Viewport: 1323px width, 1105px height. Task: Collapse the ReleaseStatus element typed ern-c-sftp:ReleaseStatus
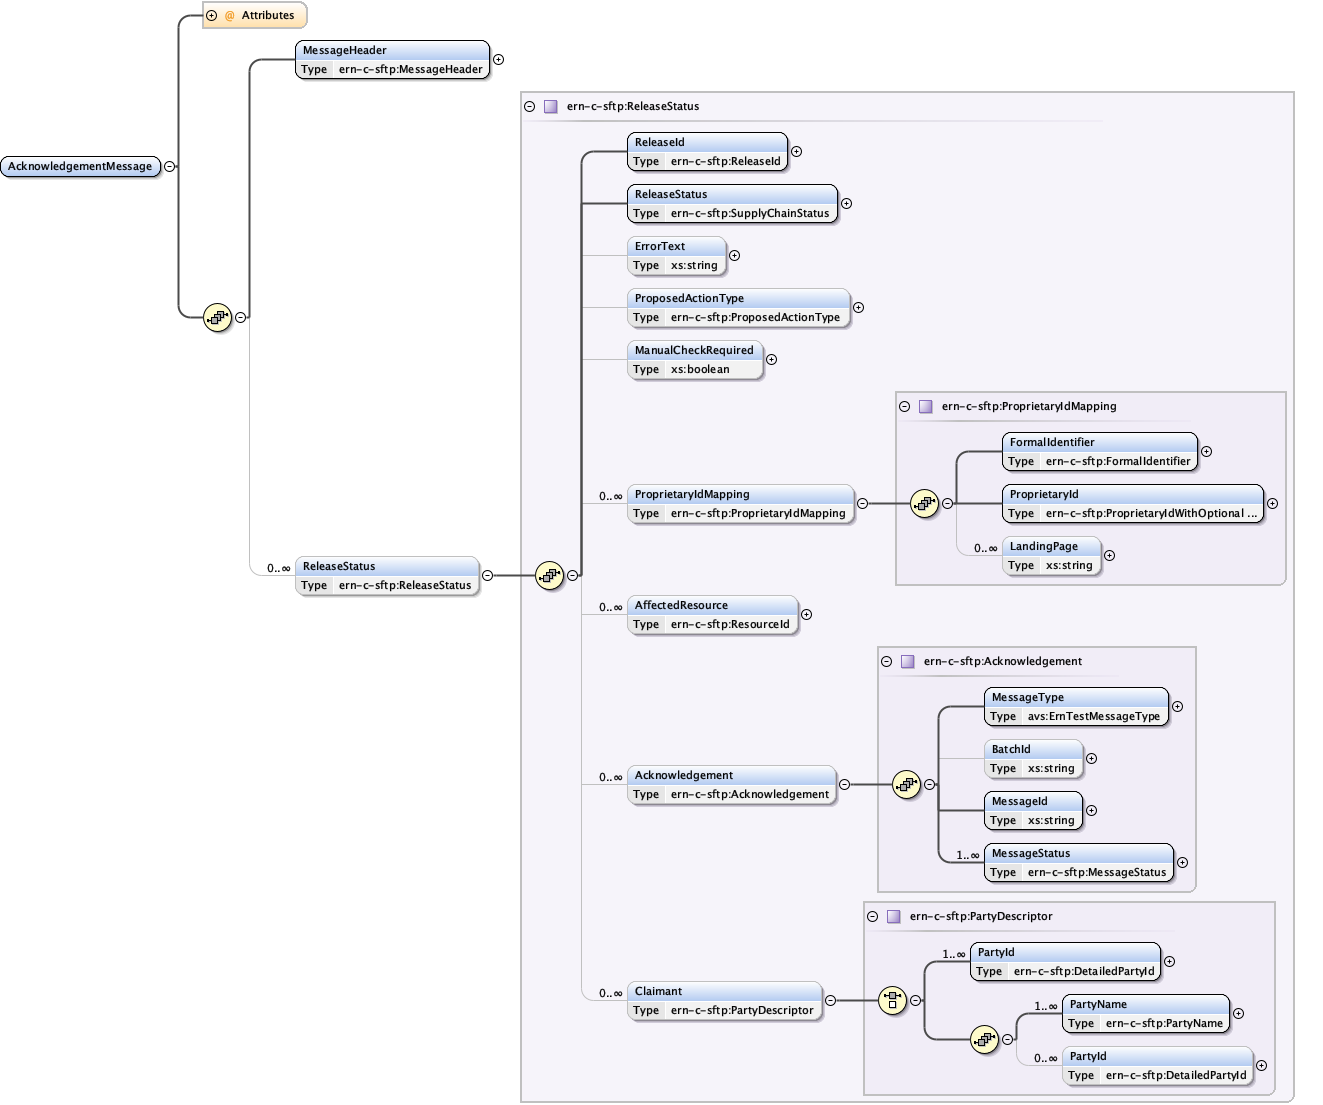pos(487,575)
